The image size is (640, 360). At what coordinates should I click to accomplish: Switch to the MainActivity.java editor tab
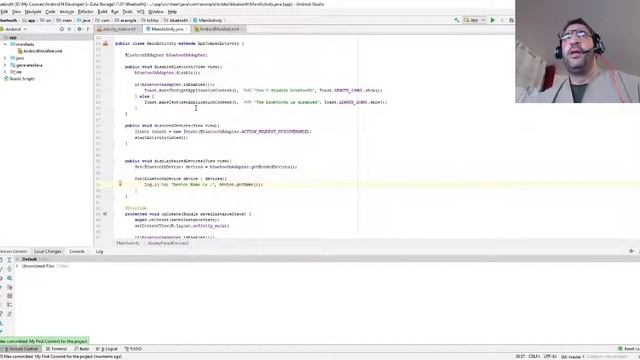[167, 29]
